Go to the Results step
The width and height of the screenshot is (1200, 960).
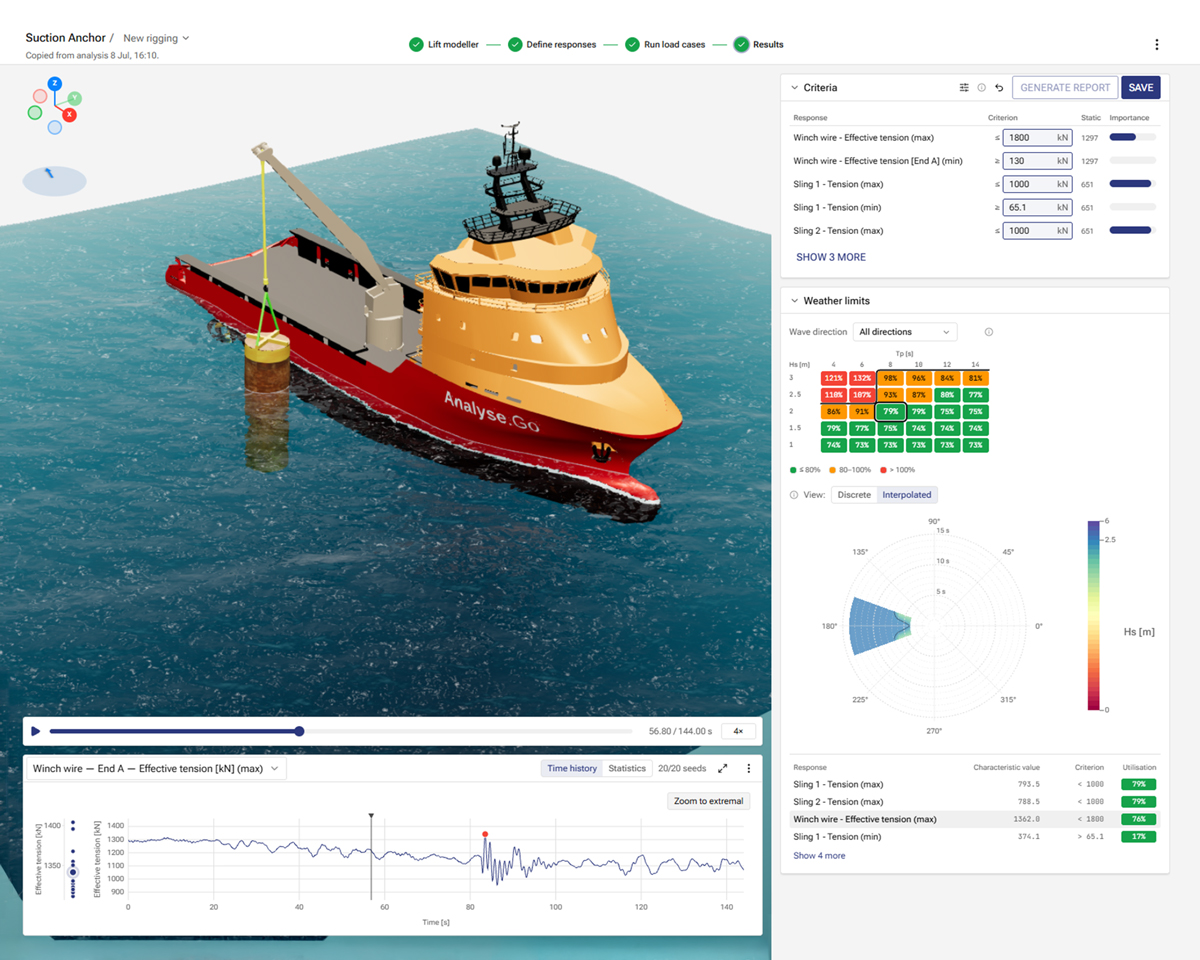point(759,44)
